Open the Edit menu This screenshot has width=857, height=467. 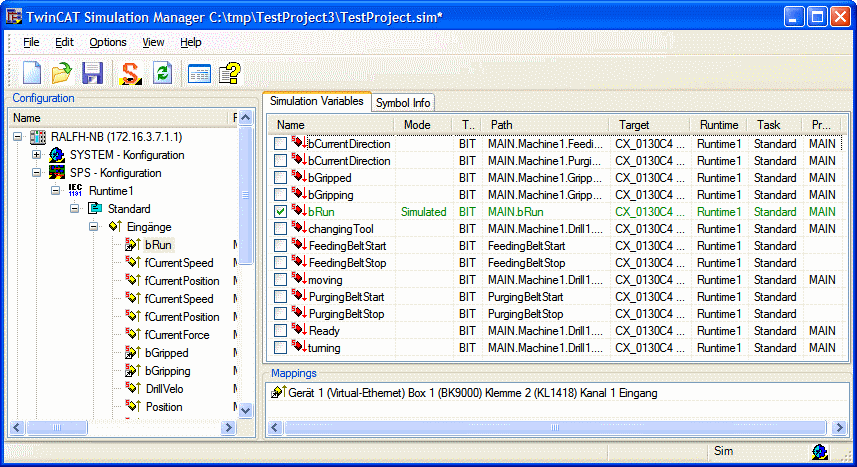[64, 42]
